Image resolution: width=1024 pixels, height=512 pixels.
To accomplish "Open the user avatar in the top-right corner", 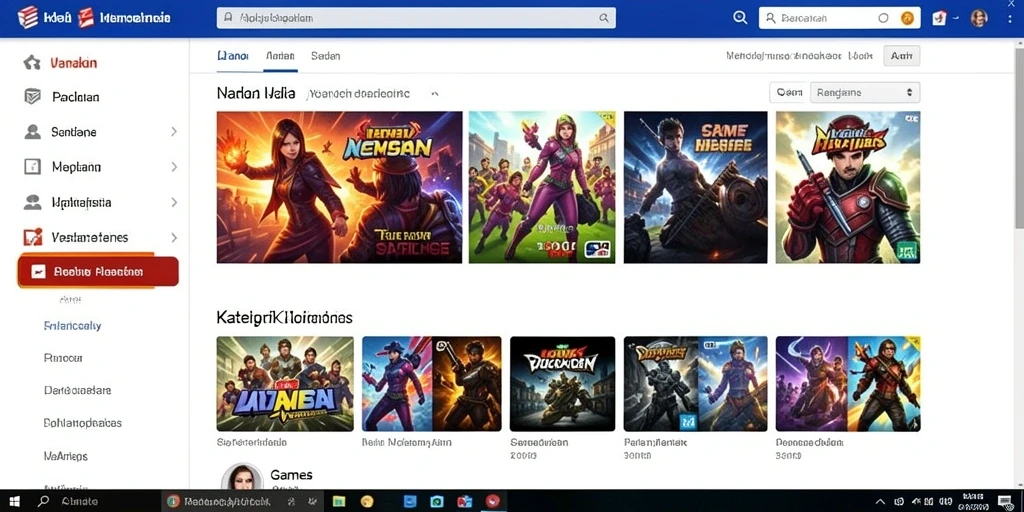I will (979, 18).
